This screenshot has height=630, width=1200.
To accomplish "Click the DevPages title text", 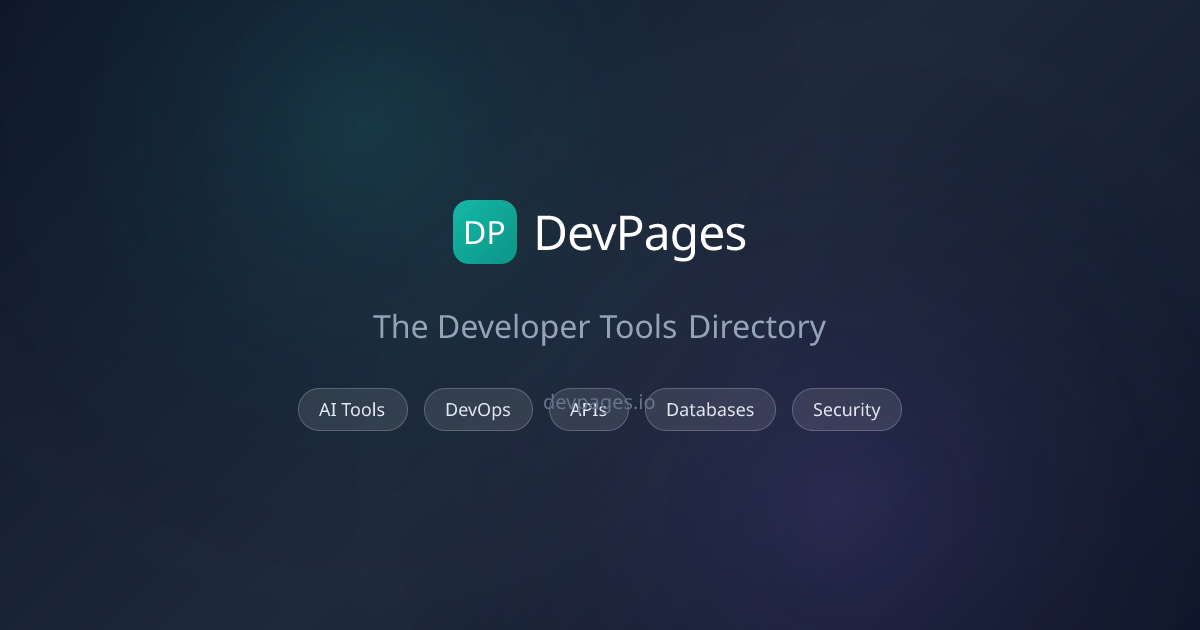I will click(x=640, y=233).
